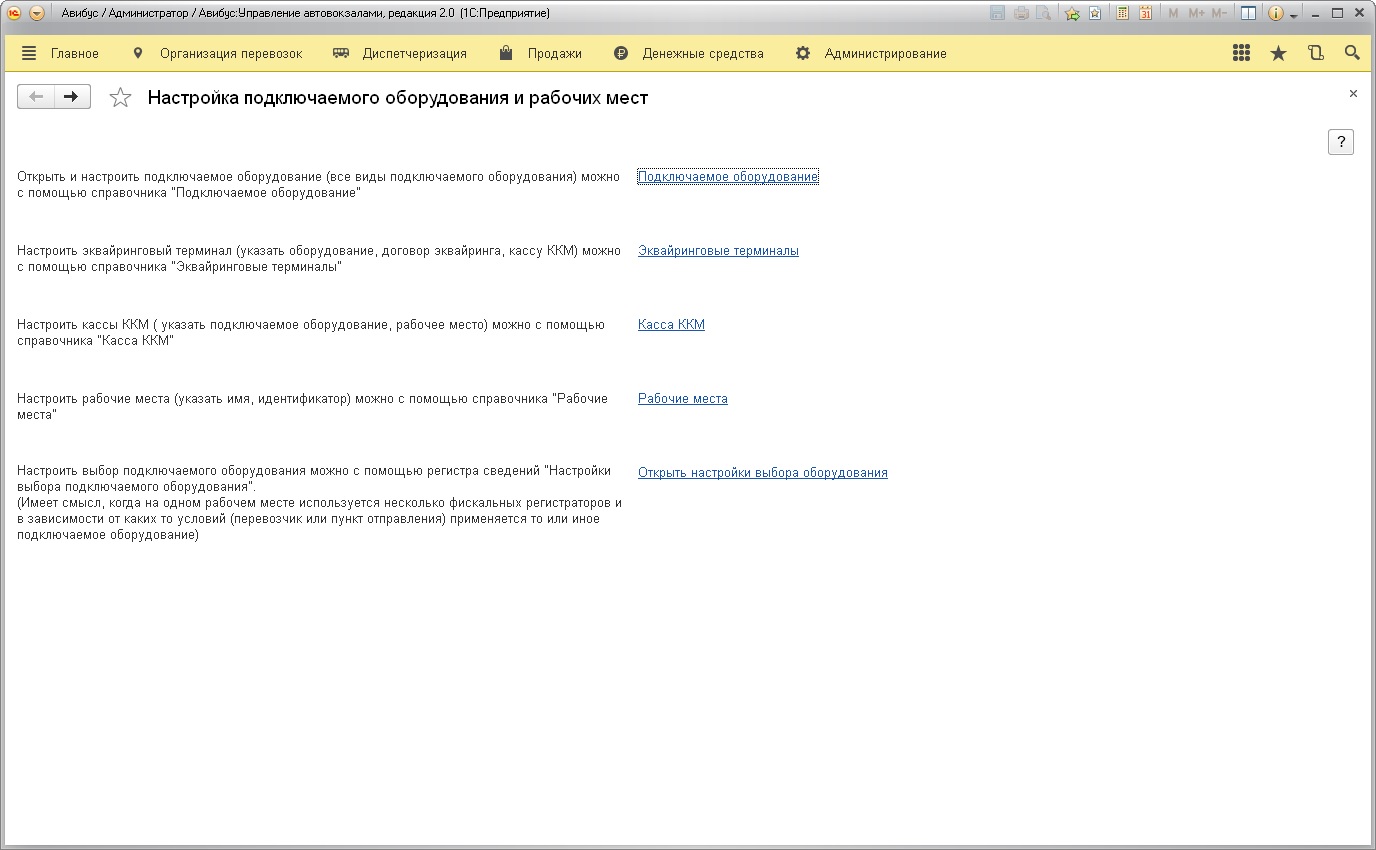Image resolution: width=1376 pixels, height=850 pixels.
Task: Expand the main menu dropdown arrow near 1C logo
Action: click(x=37, y=14)
